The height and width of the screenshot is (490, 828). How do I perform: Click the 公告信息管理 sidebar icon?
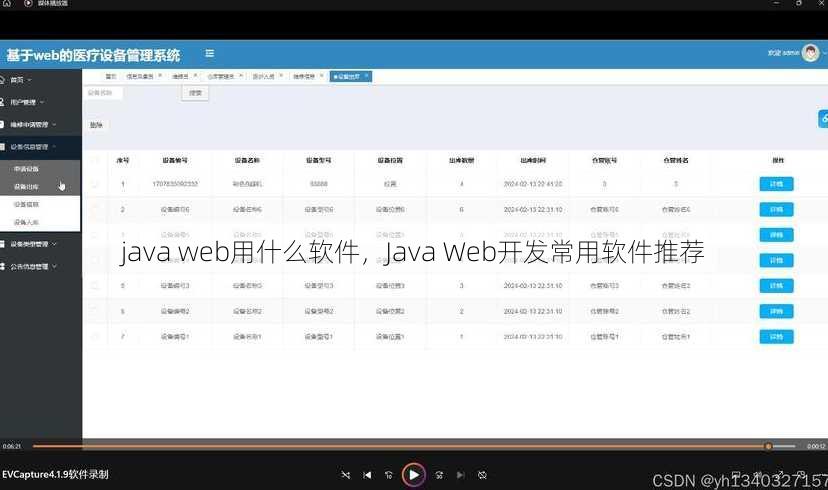point(2,266)
